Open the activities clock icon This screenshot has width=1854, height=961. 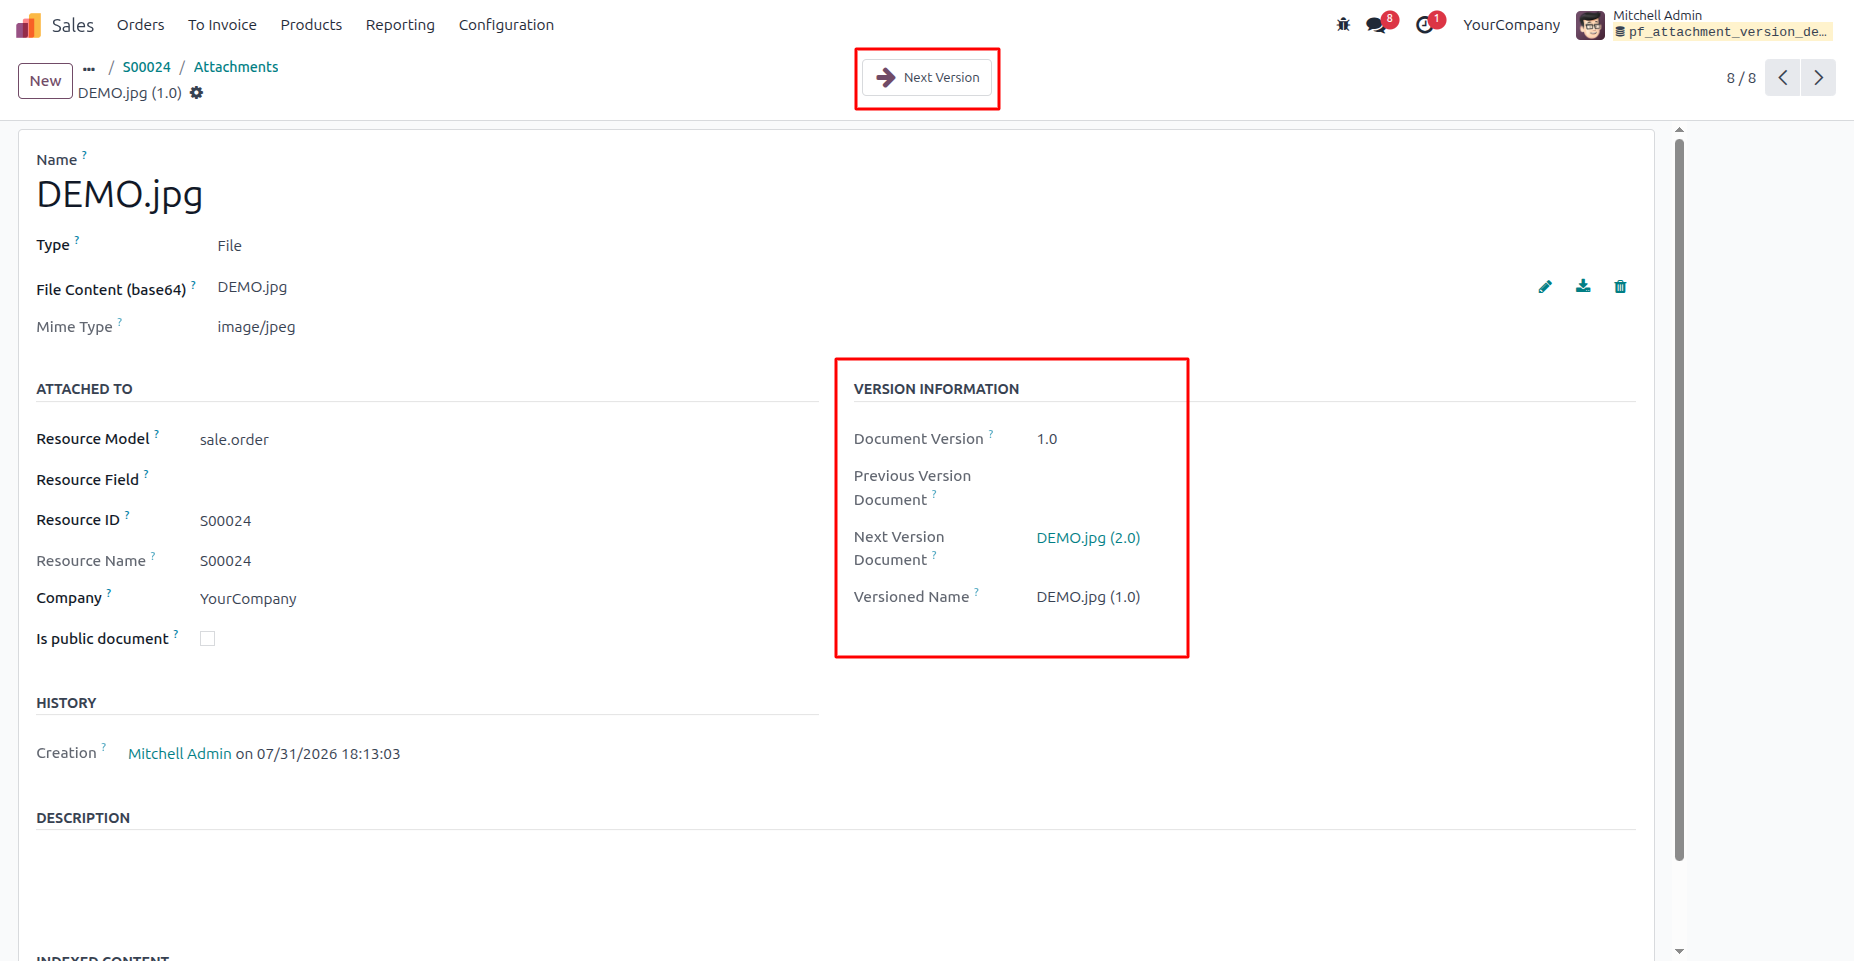(x=1425, y=25)
